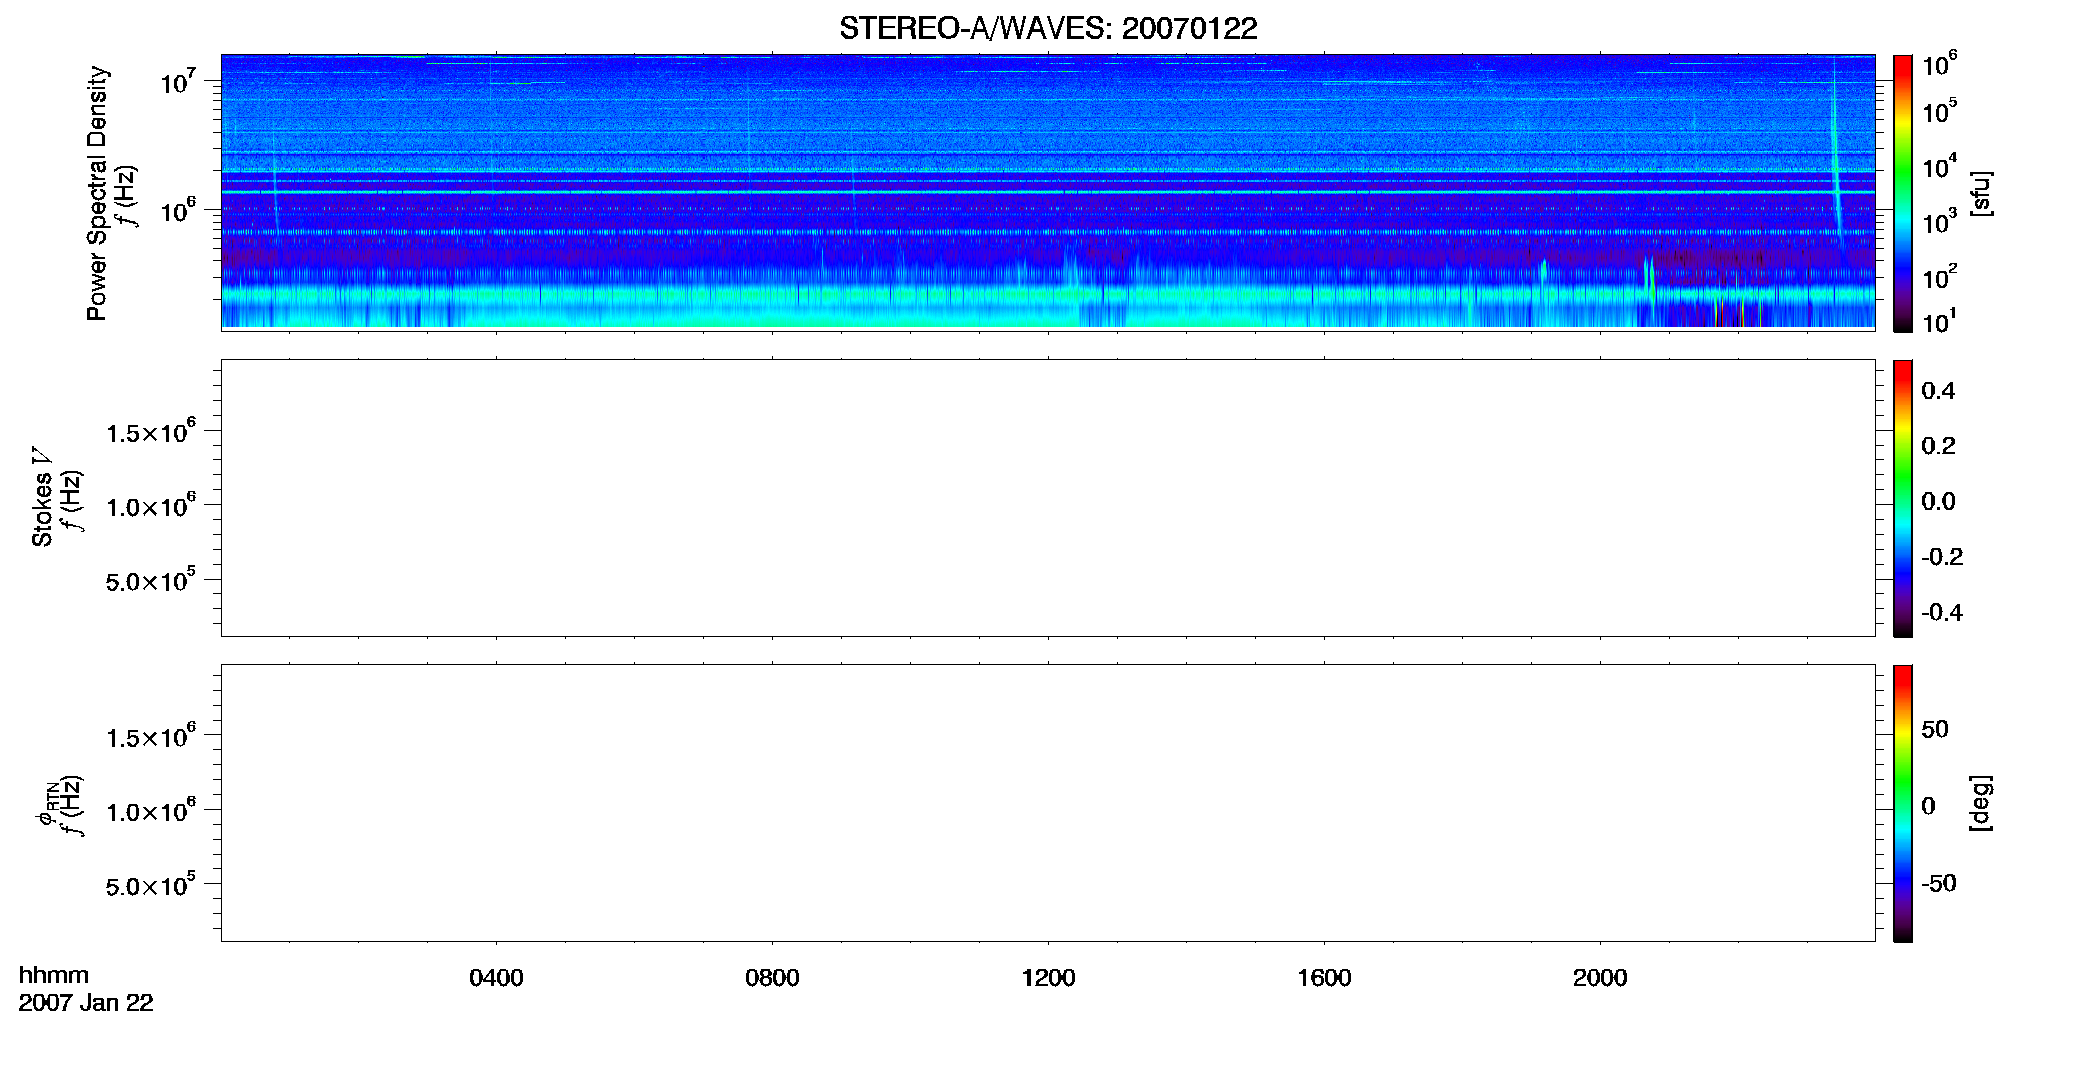Click the title "STEREO-A/WAVES: 20070122"

[1048, 28]
